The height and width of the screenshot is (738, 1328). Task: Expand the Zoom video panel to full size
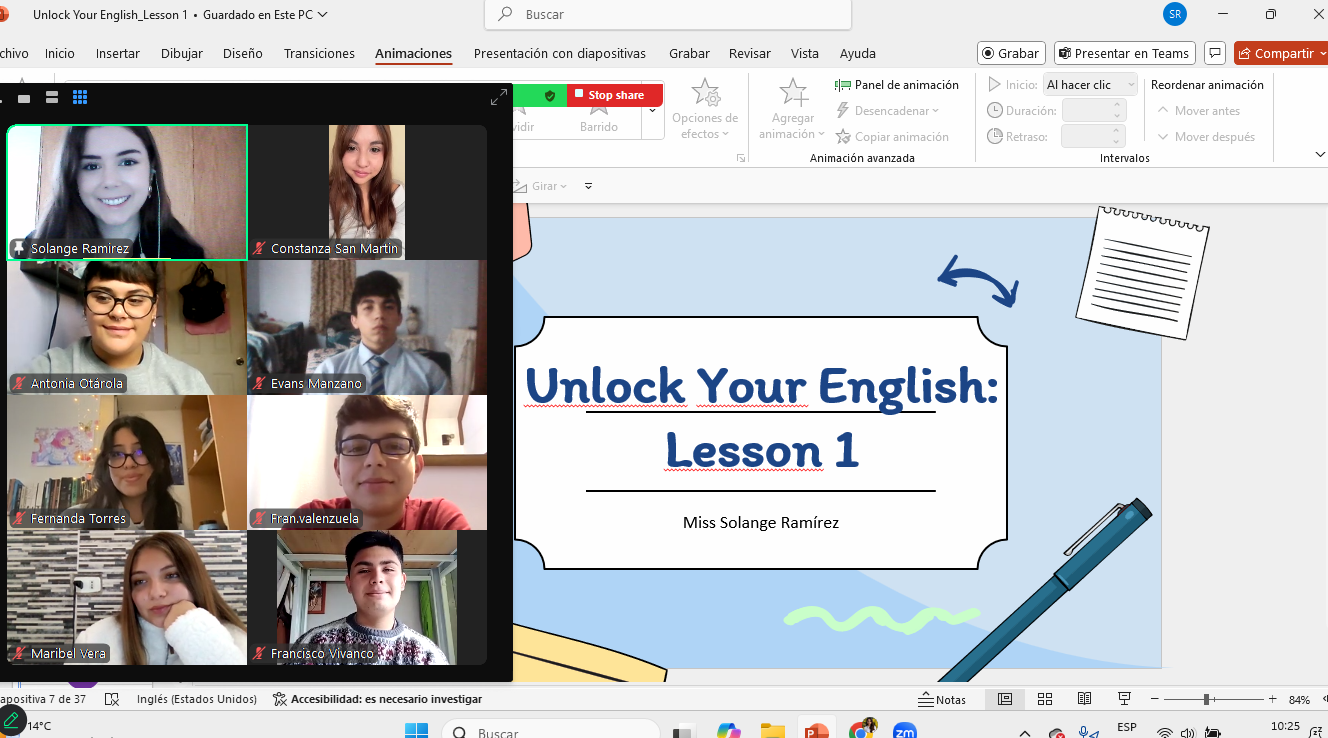pos(498,97)
